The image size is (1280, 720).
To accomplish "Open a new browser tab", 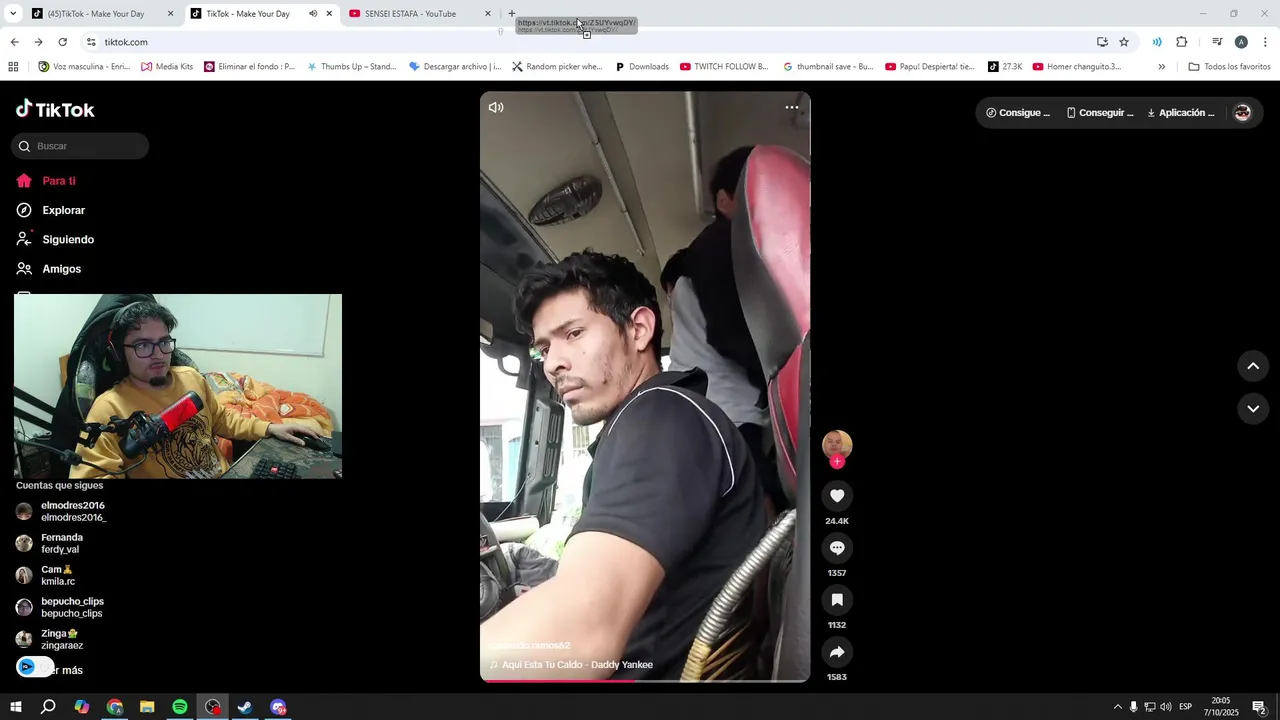I will pos(512,14).
